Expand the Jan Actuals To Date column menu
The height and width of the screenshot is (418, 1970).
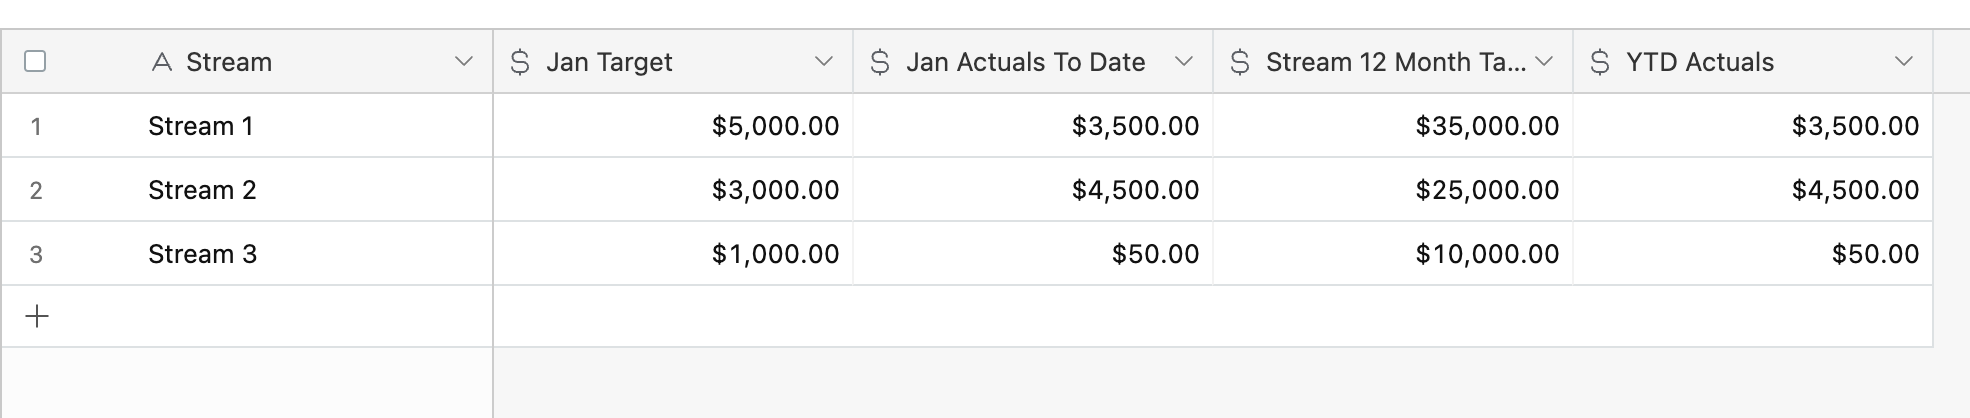click(x=1184, y=62)
